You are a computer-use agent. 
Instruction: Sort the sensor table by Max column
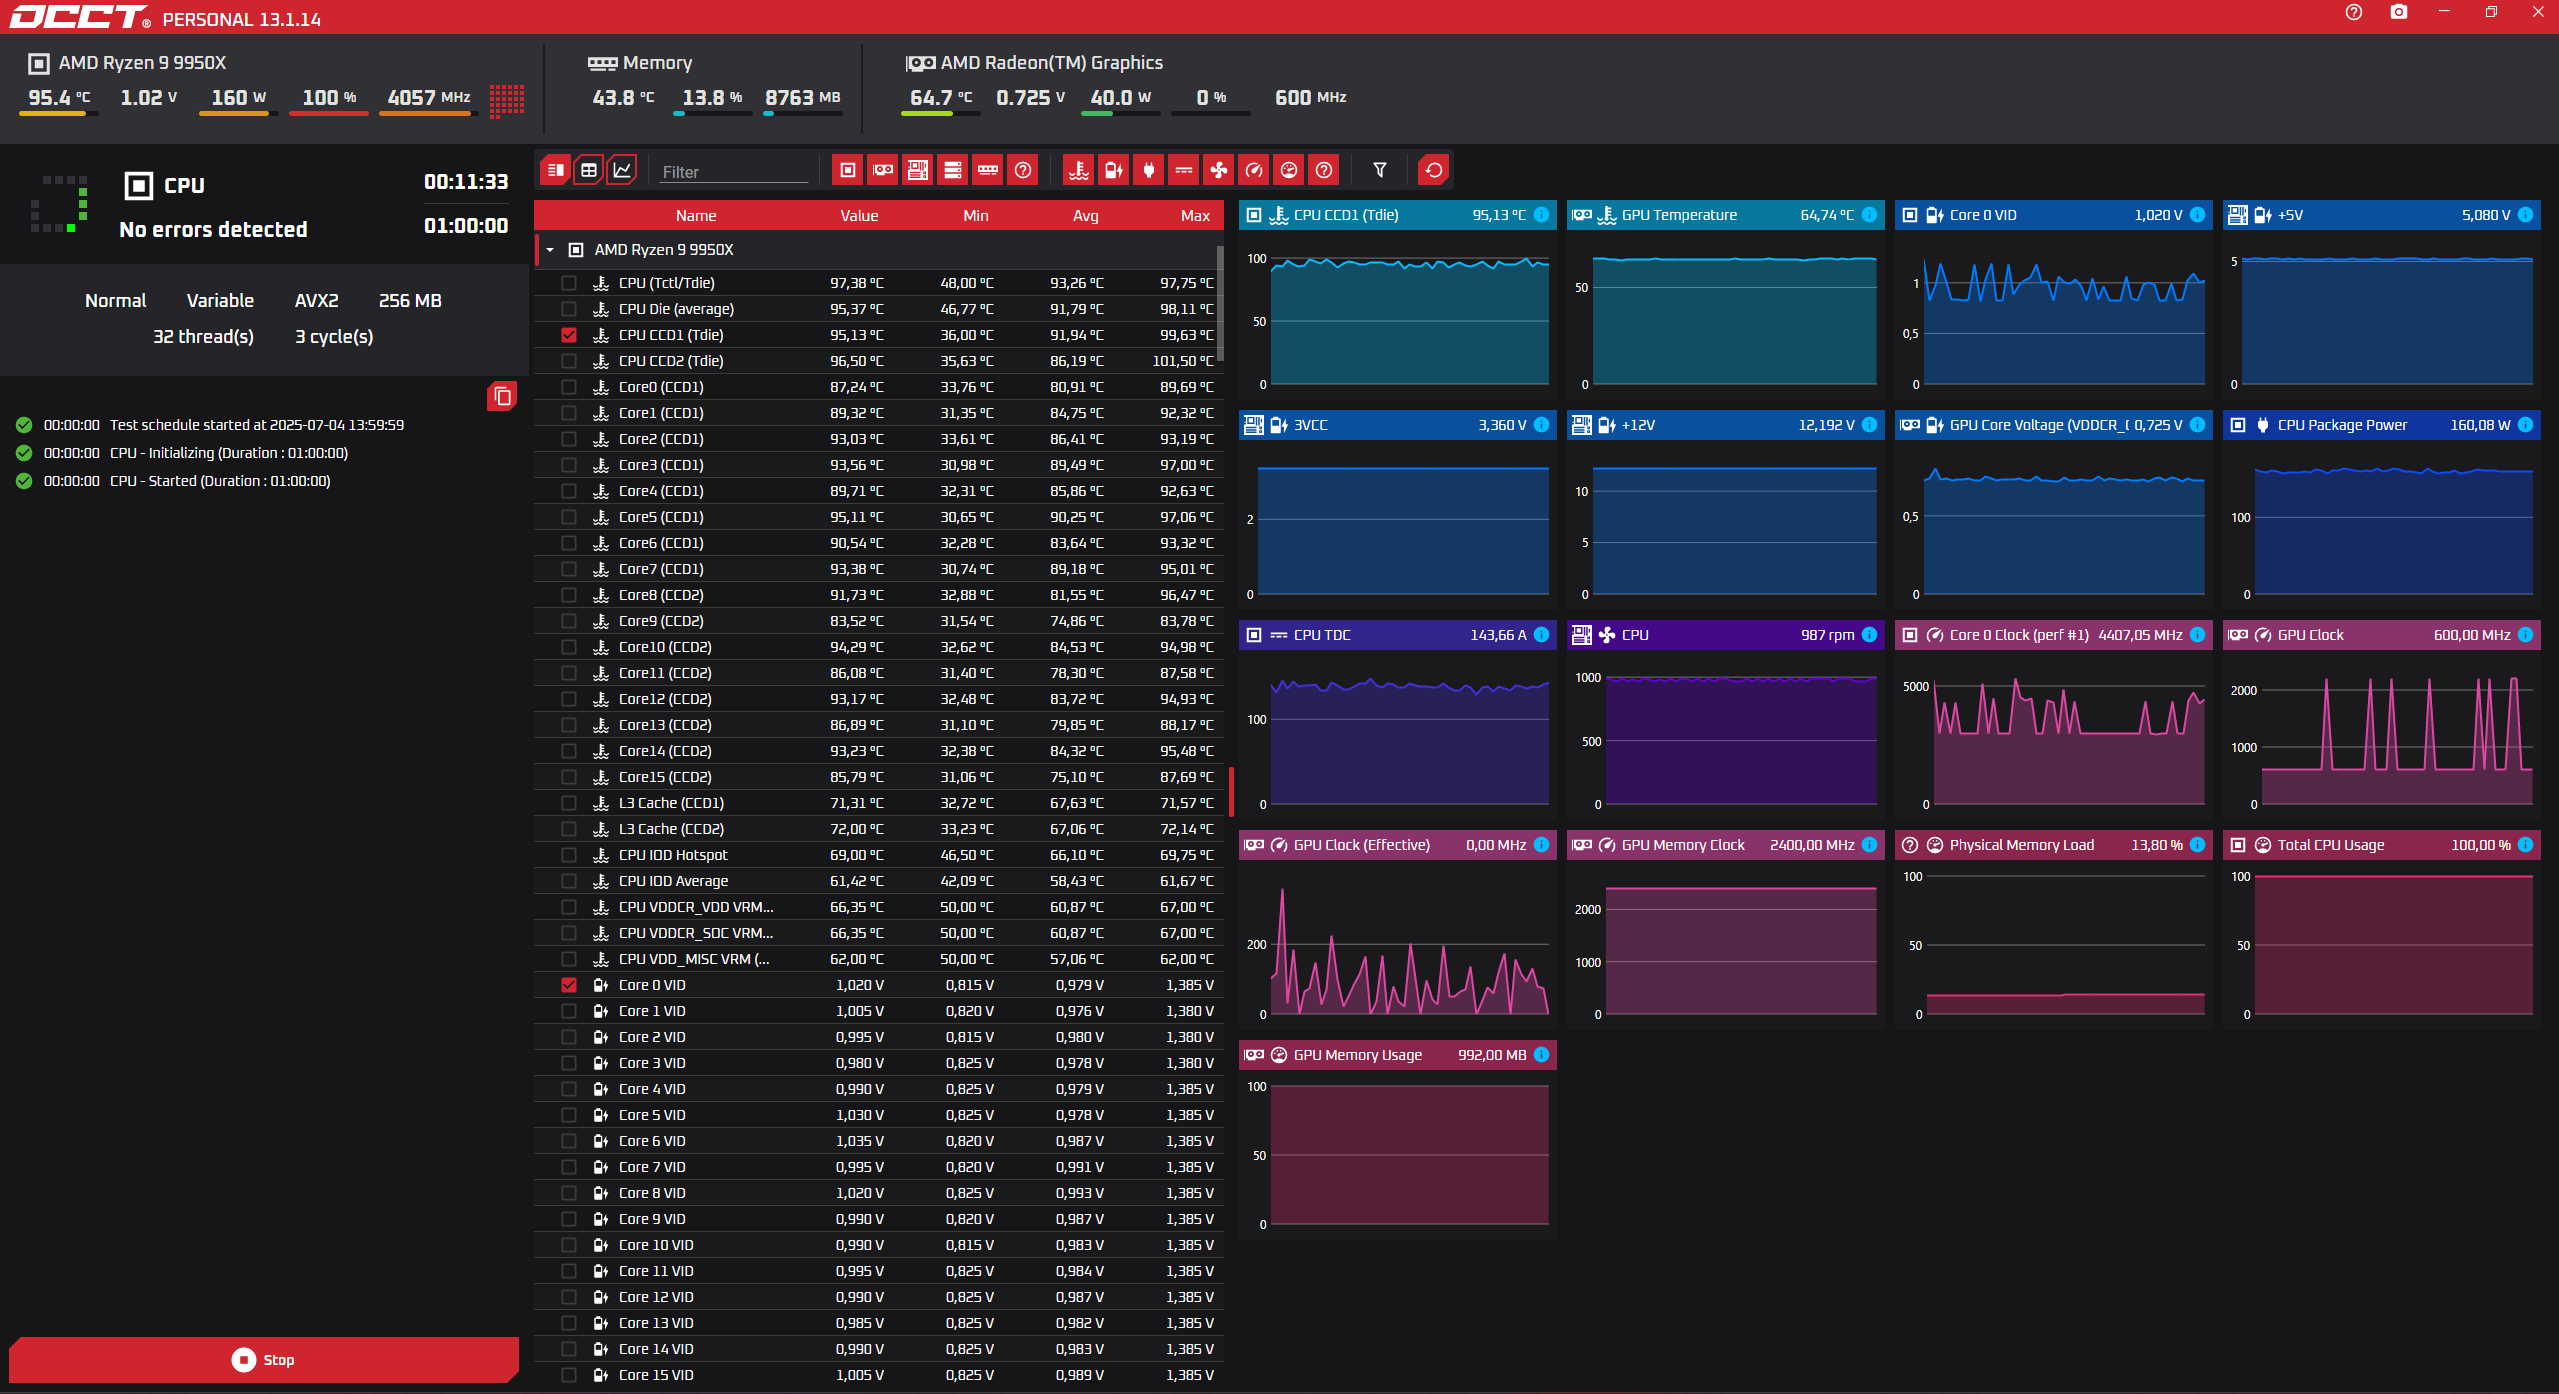pyautogui.click(x=1194, y=216)
